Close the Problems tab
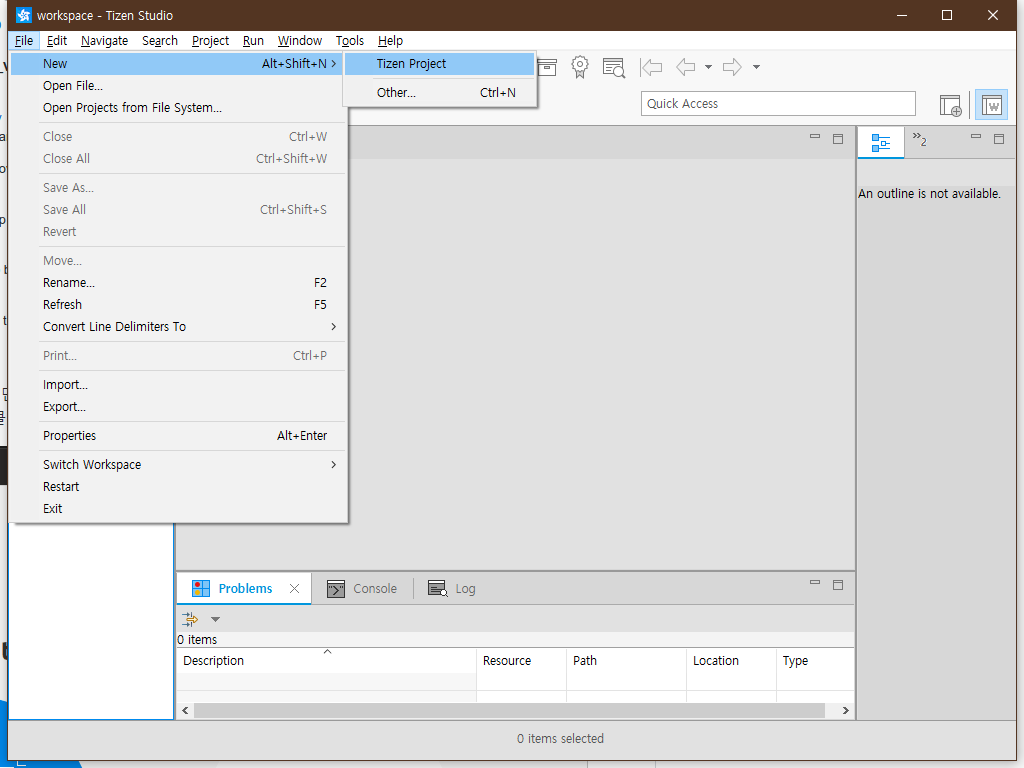The width and height of the screenshot is (1024, 768). [x=295, y=588]
